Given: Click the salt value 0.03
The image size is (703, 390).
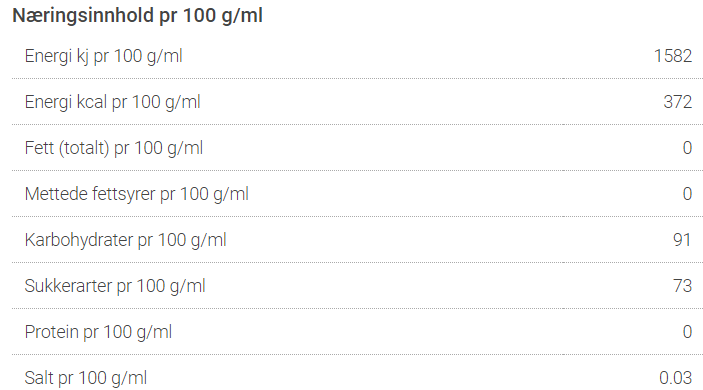Looking at the screenshot, I should [x=676, y=378].
